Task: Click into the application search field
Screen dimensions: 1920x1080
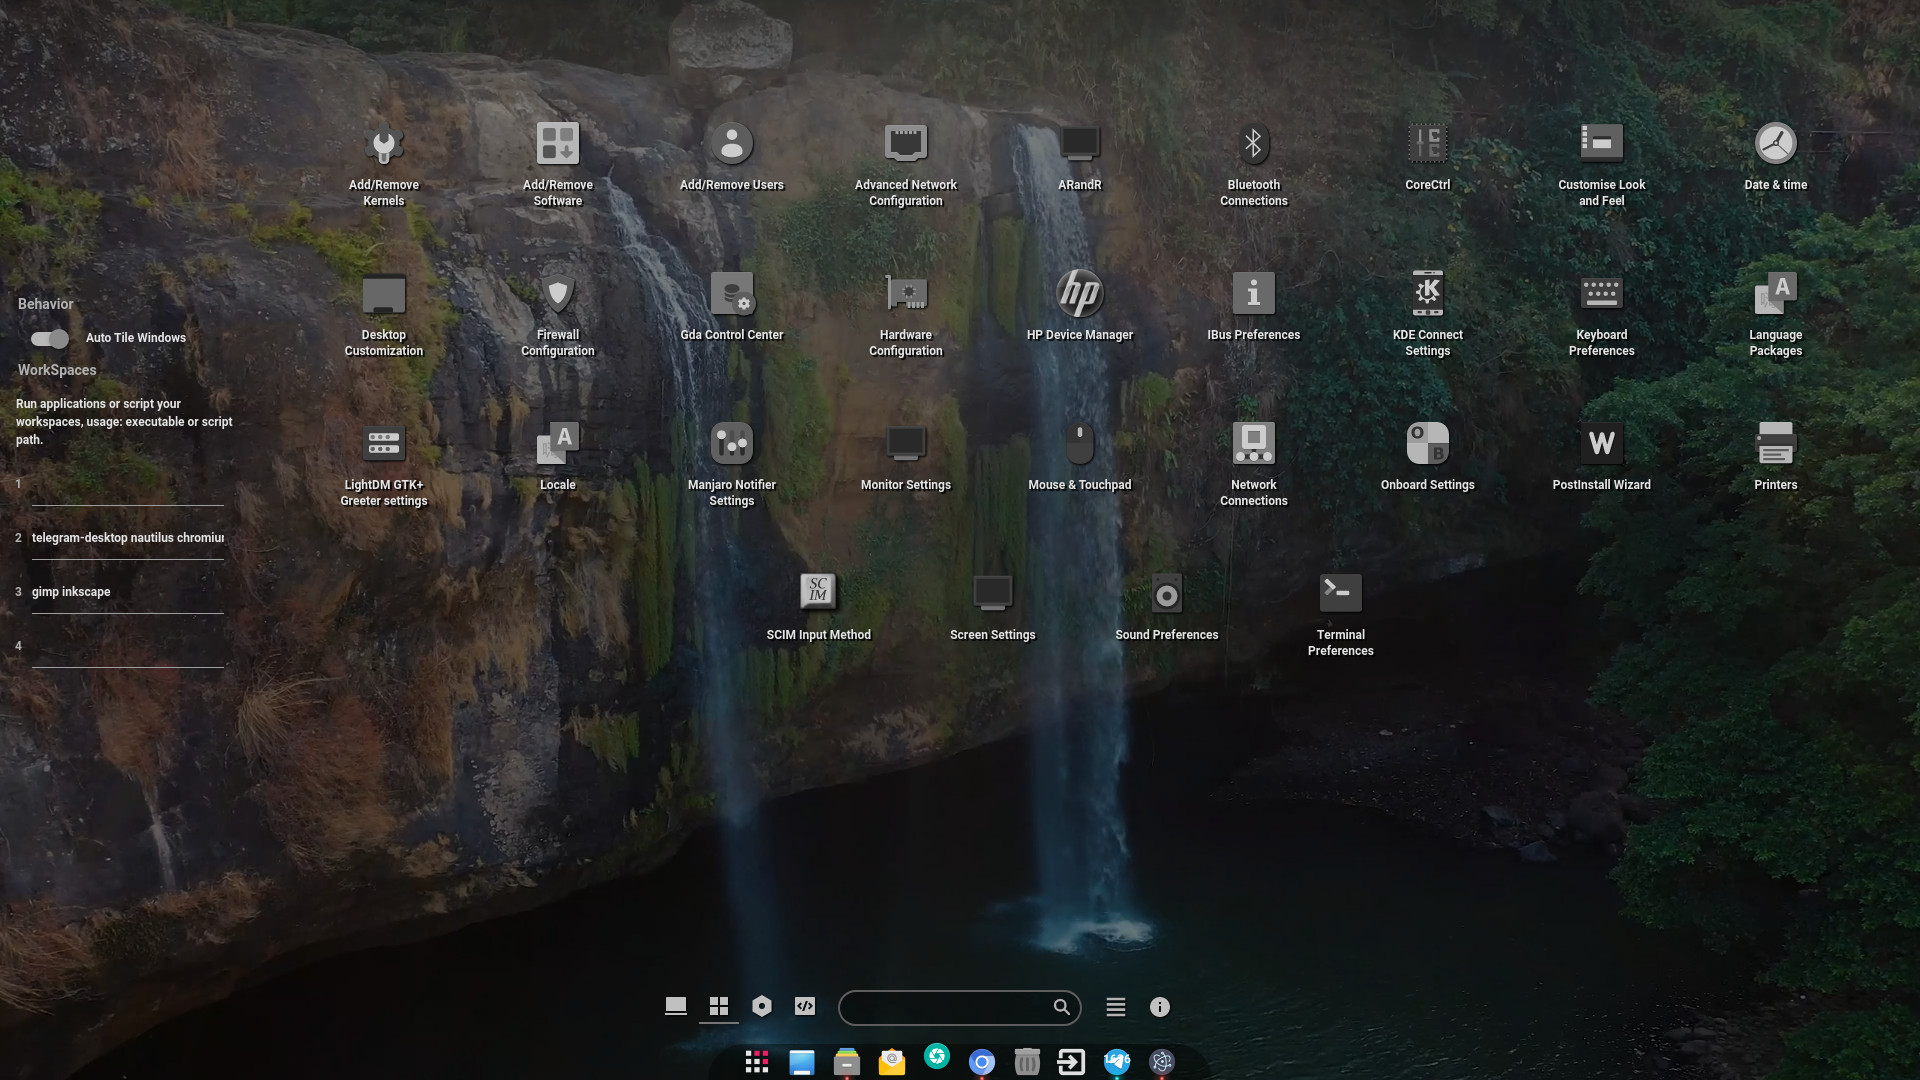Action: tap(945, 1008)
